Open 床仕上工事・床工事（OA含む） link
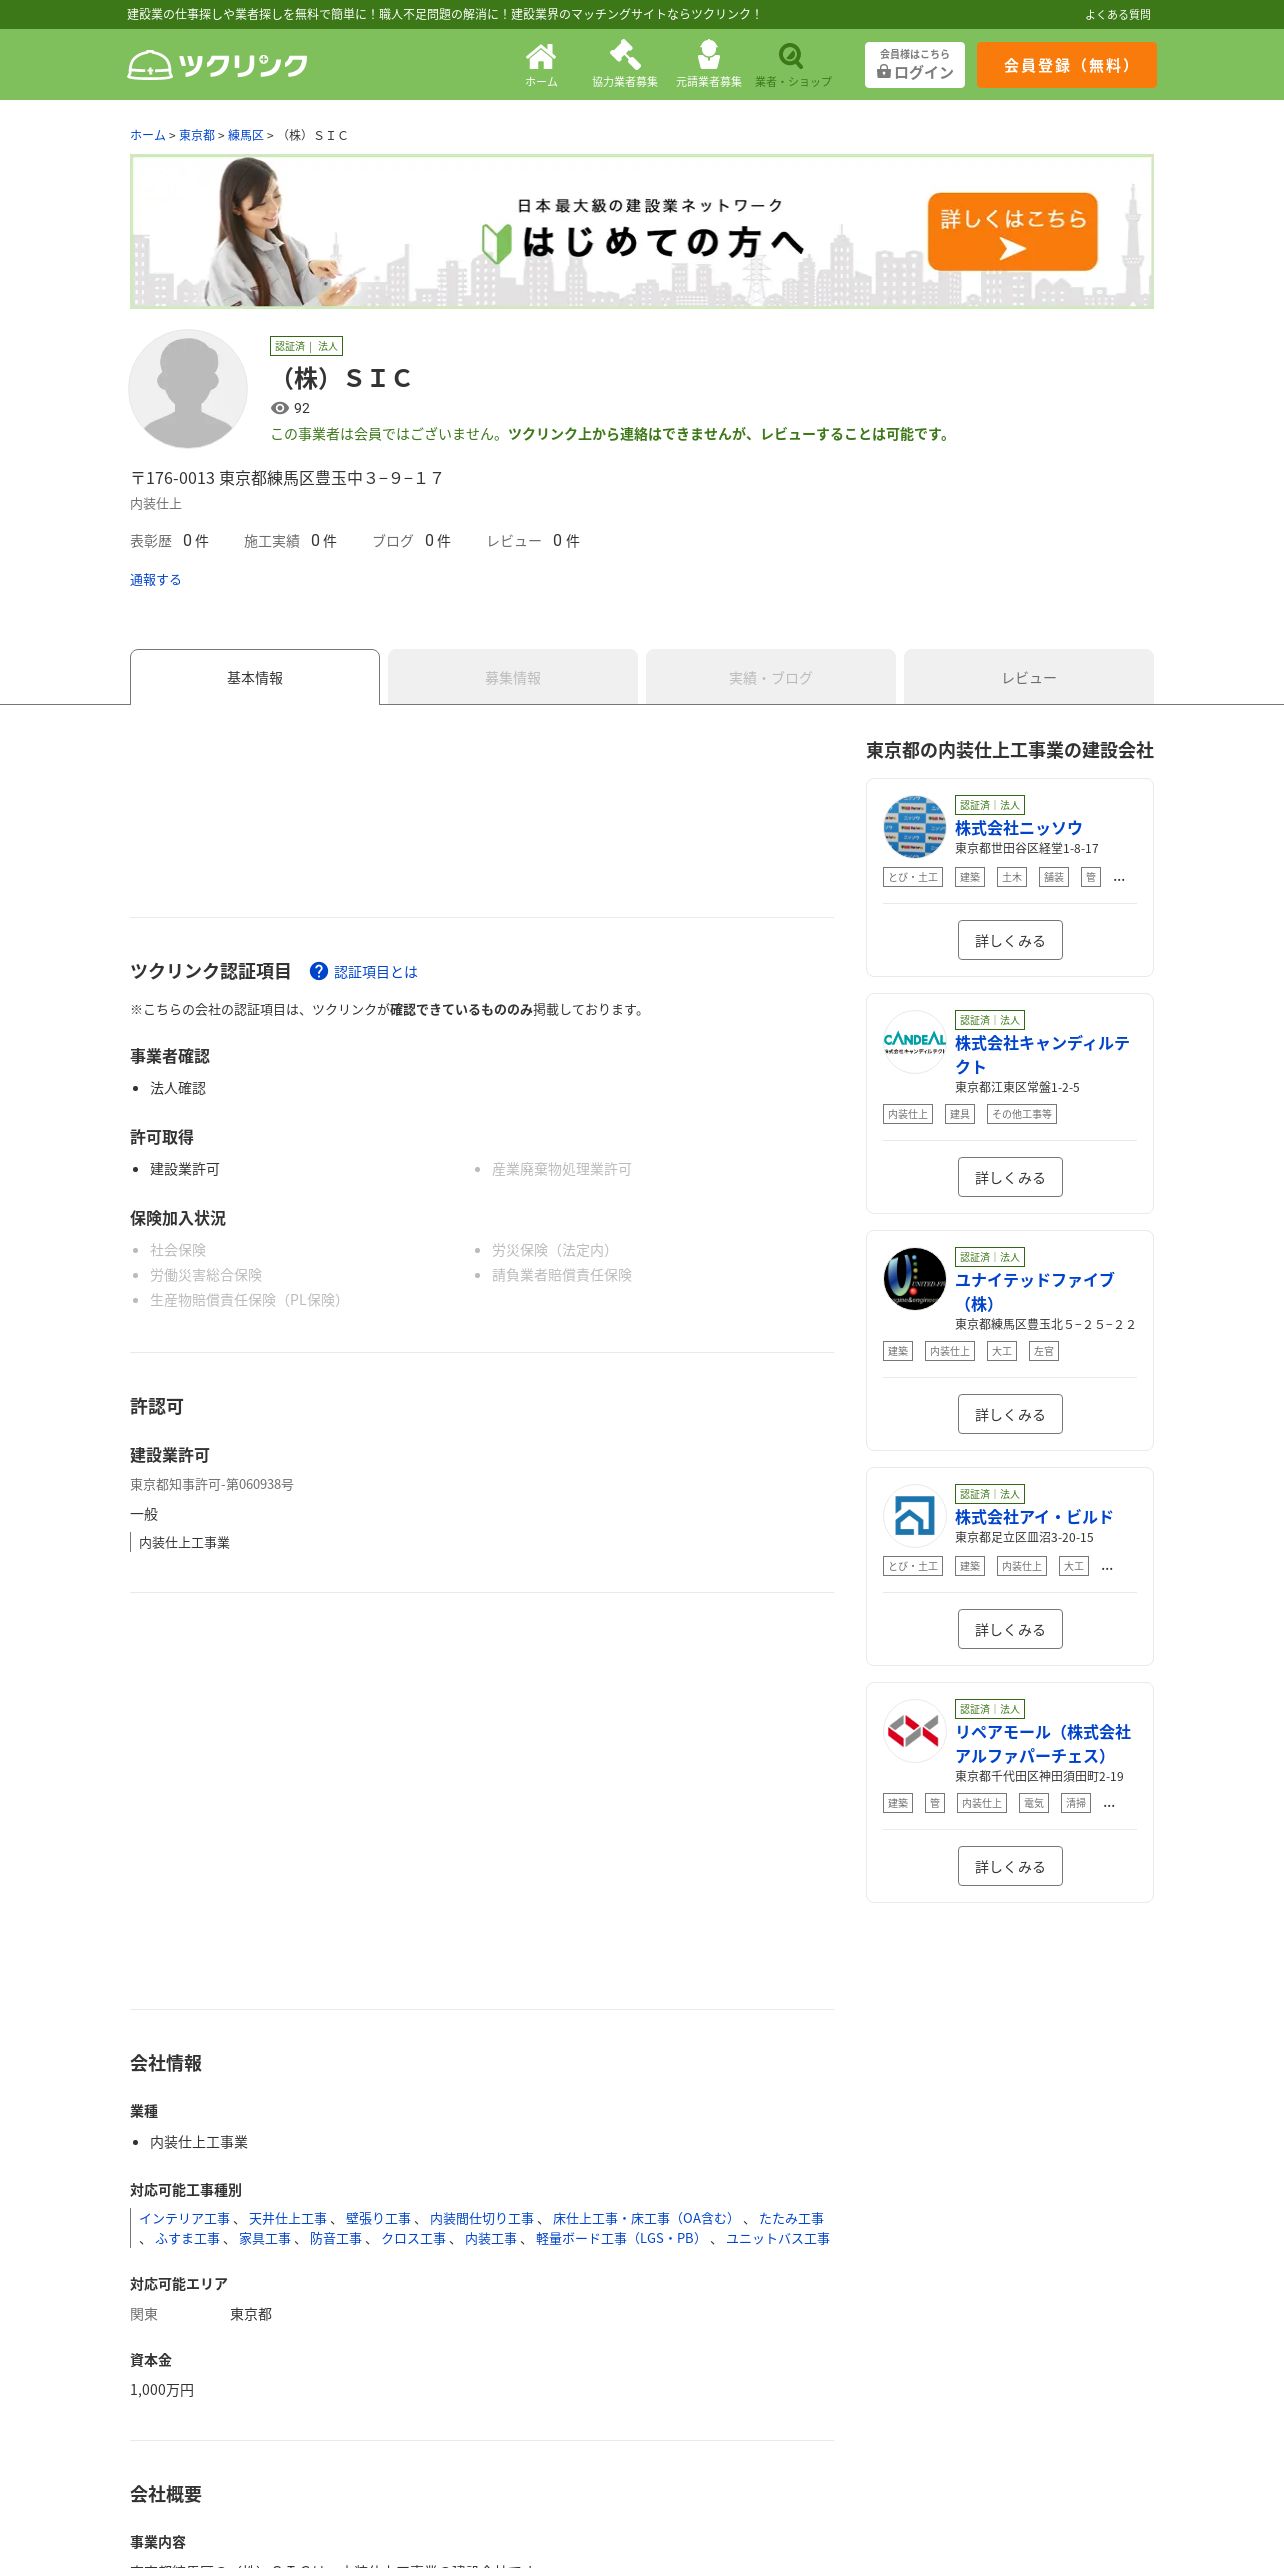 (646, 2218)
